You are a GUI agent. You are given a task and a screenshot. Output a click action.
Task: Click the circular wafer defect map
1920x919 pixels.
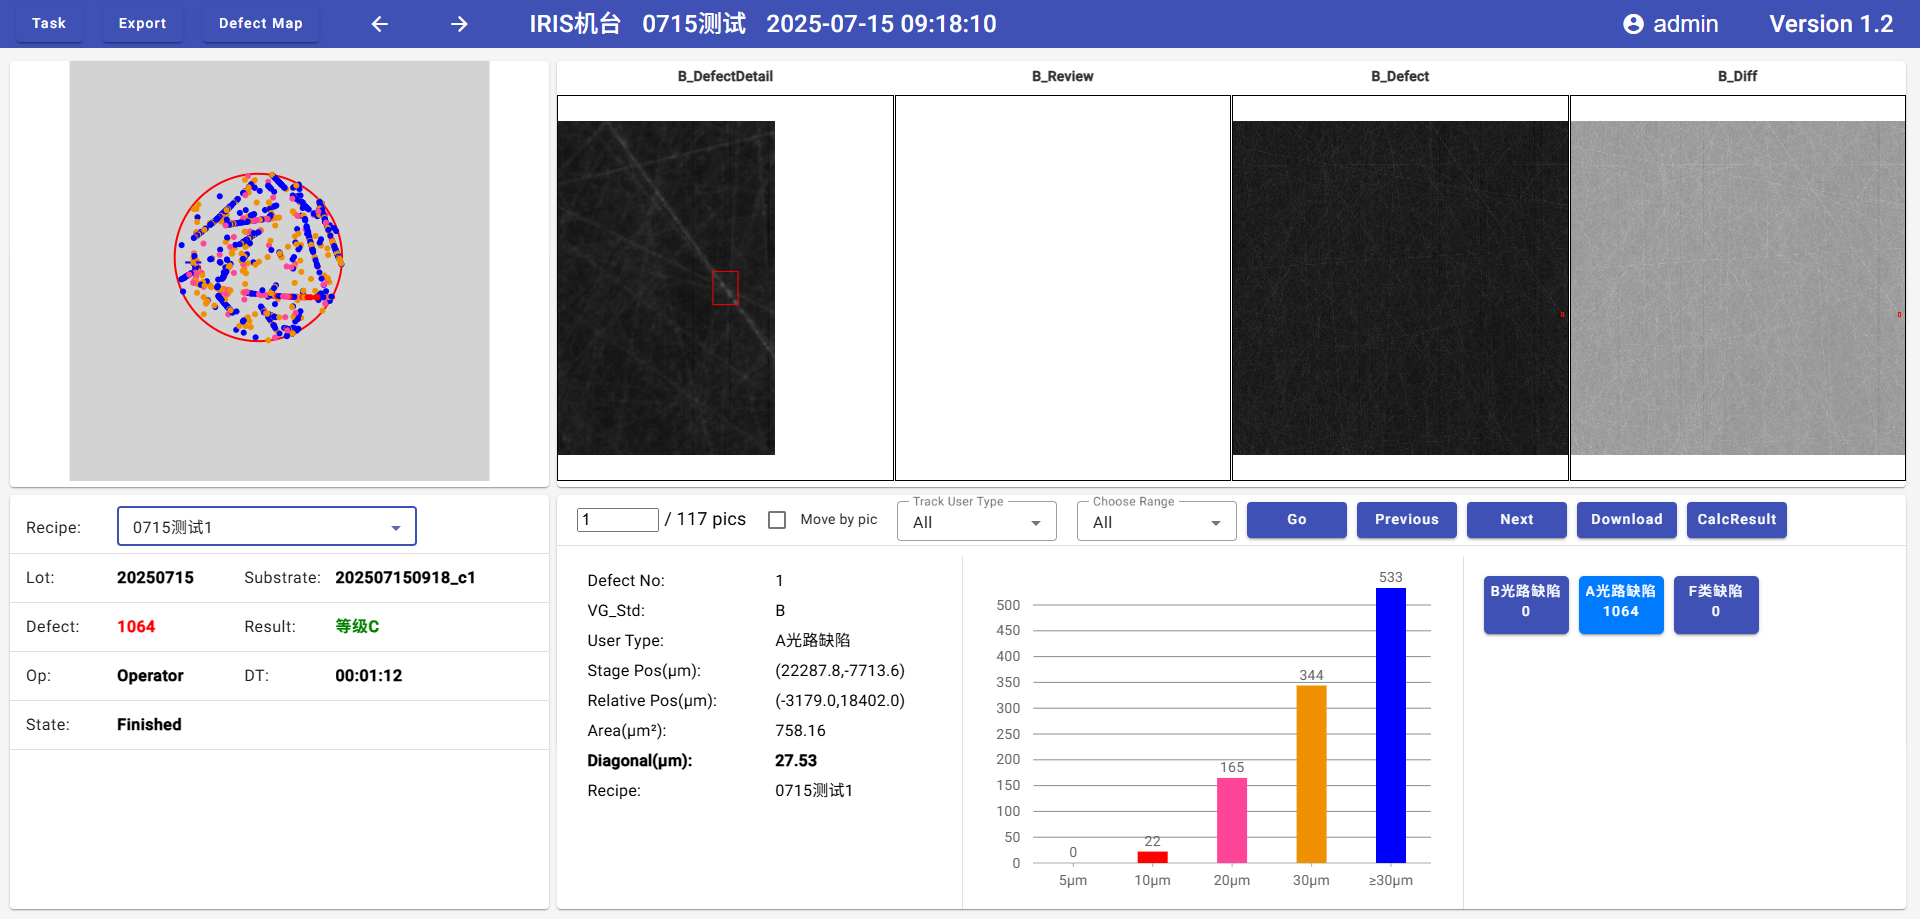[259, 258]
